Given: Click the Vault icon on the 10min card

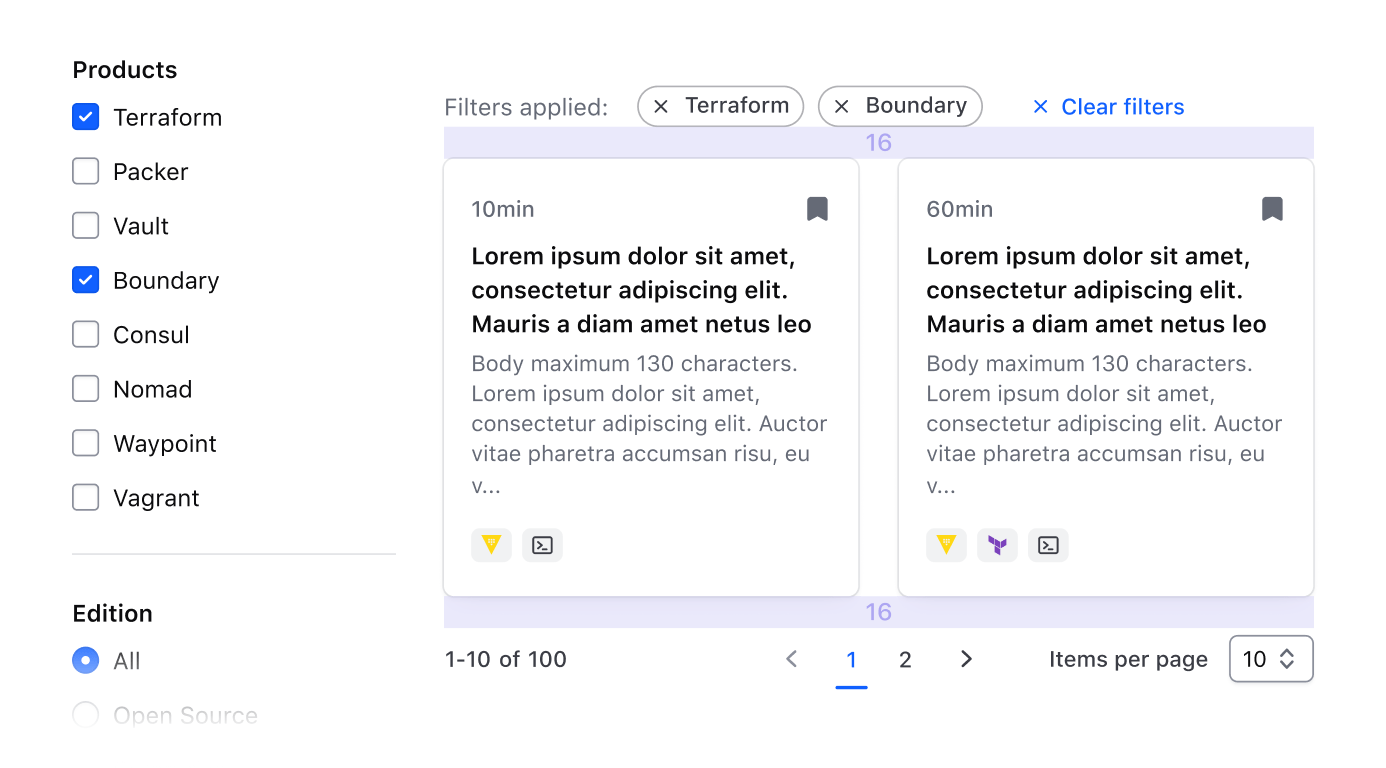Looking at the screenshot, I should tap(491, 545).
